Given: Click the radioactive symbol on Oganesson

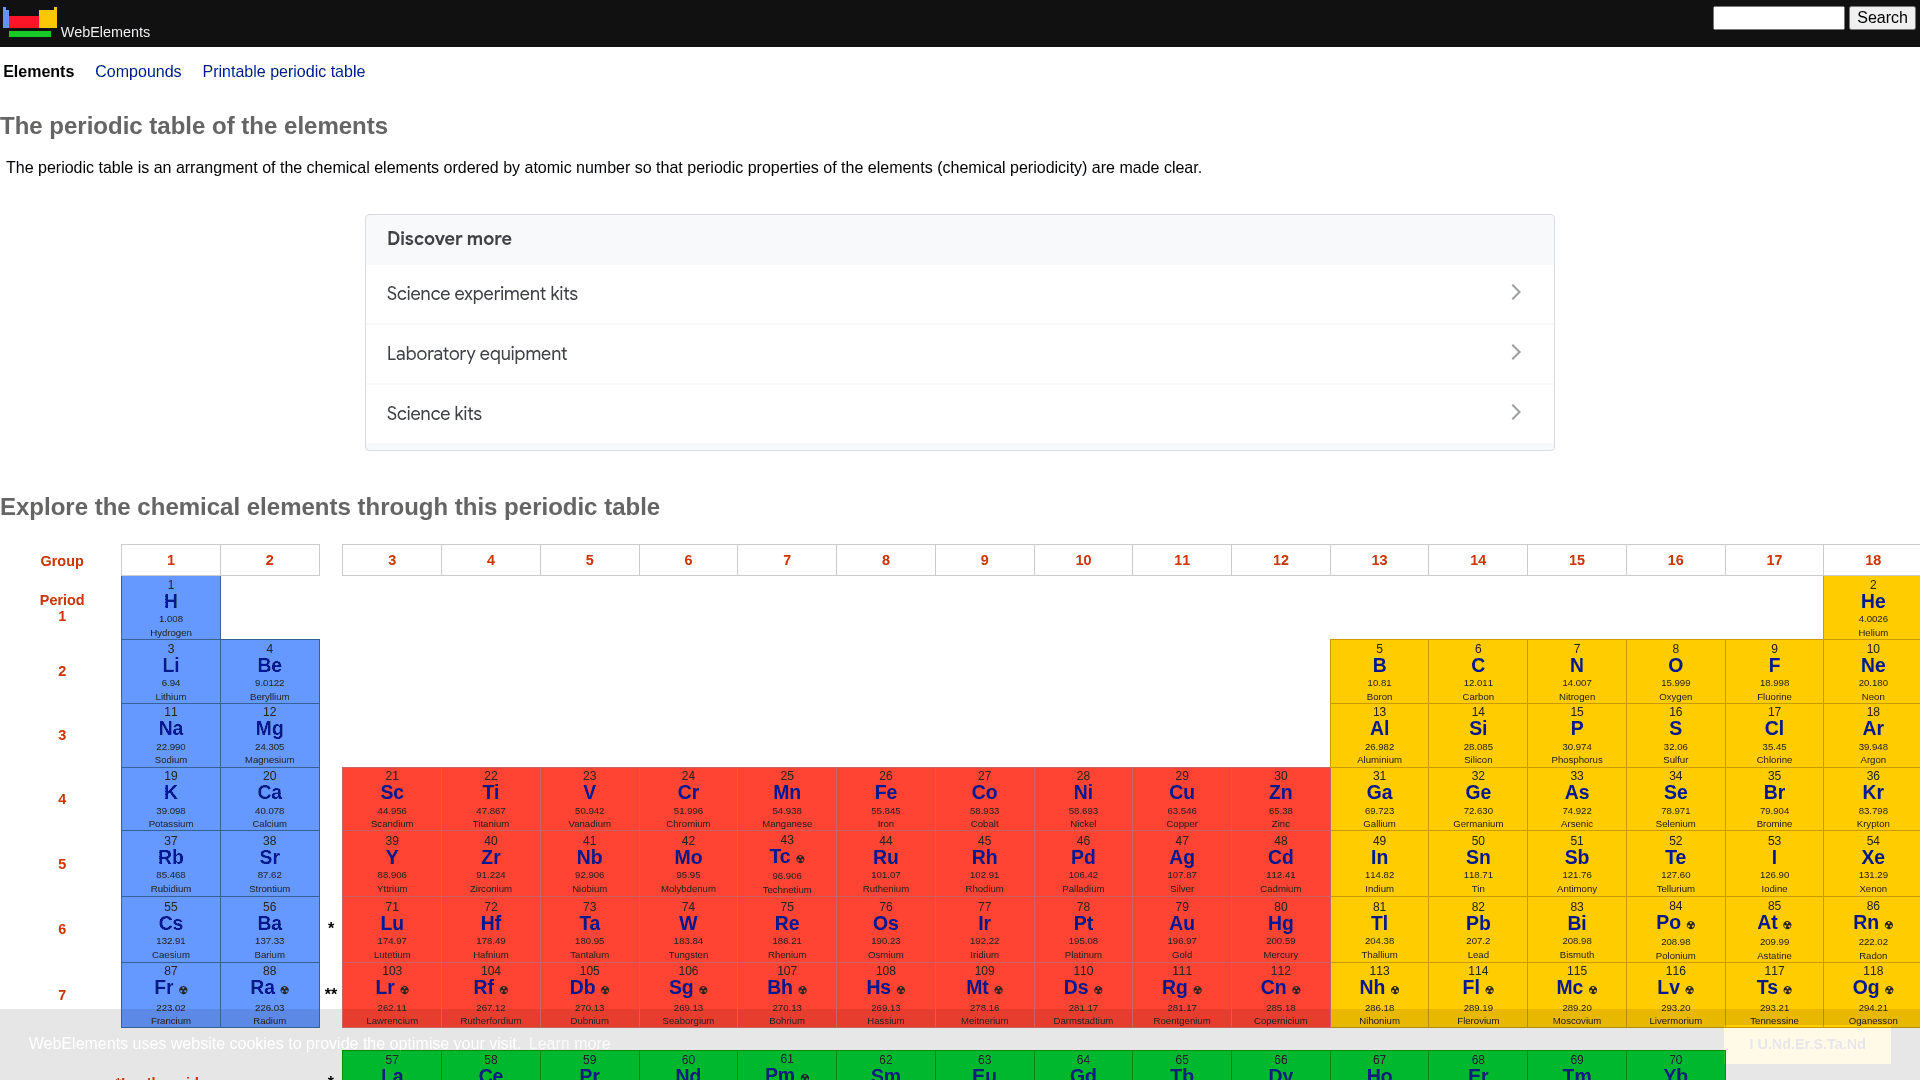Looking at the screenshot, I should (x=1888, y=988).
